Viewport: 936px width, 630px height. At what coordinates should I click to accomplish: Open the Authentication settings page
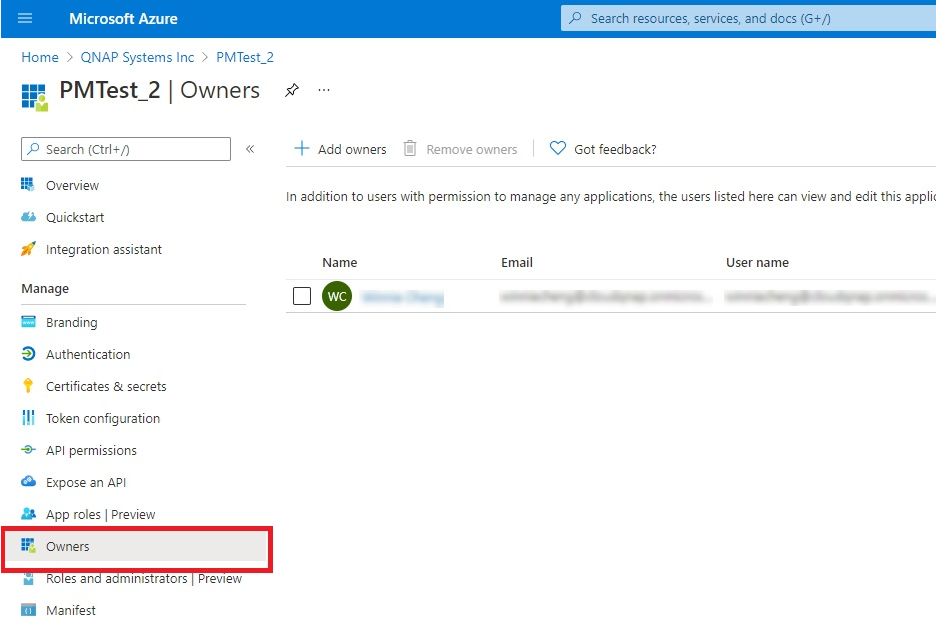point(88,354)
